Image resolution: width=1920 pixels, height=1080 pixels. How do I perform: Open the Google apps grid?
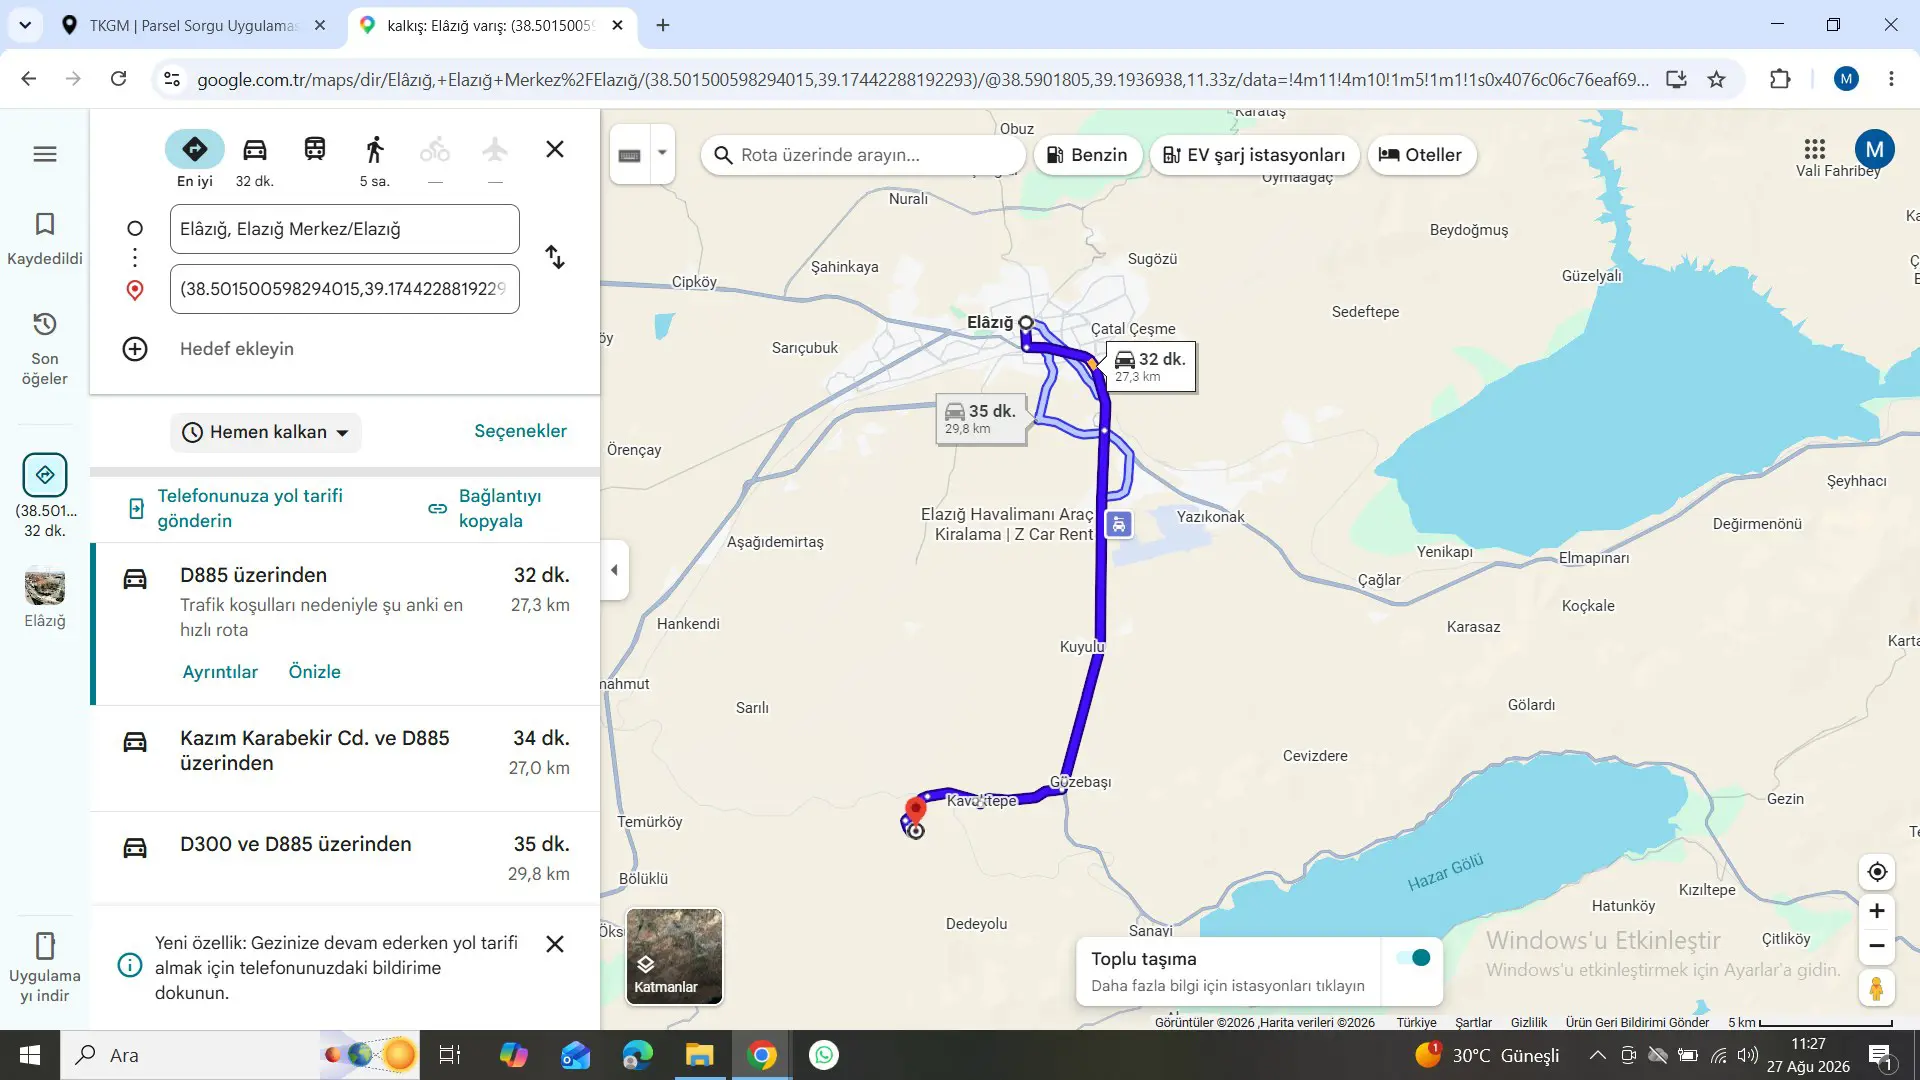click(1815, 149)
